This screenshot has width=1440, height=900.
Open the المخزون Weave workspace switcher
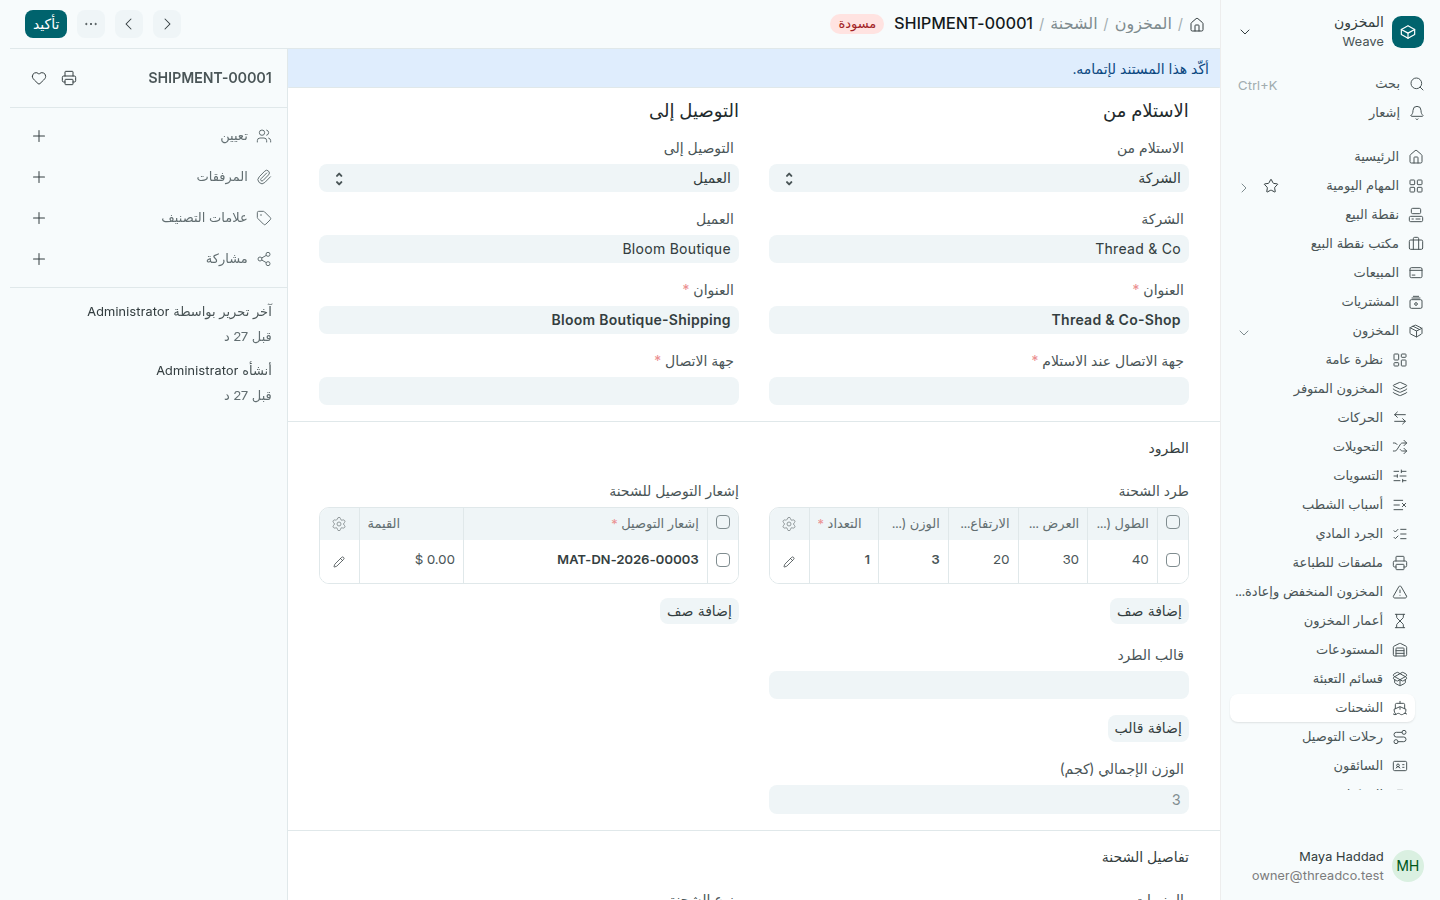pos(1328,32)
